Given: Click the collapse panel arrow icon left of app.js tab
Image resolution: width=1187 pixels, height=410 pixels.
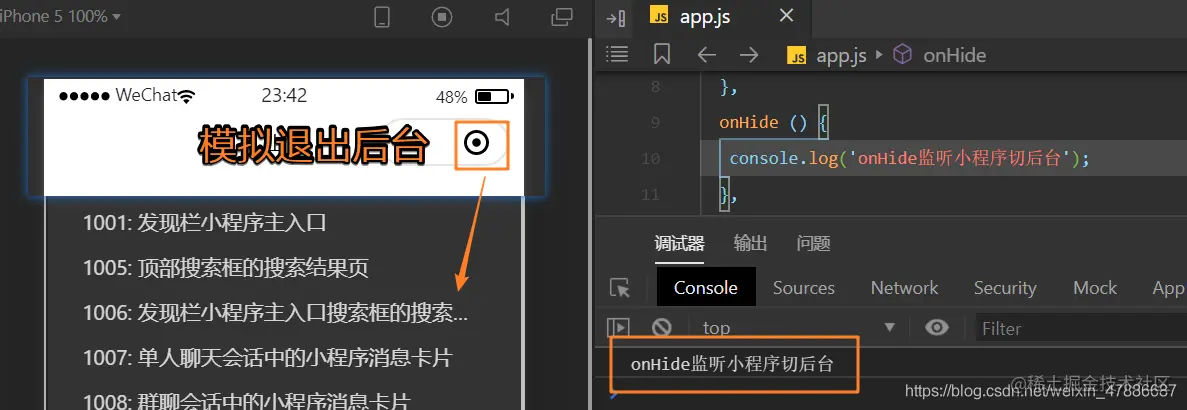Looking at the screenshot, I should coord(617,18).
